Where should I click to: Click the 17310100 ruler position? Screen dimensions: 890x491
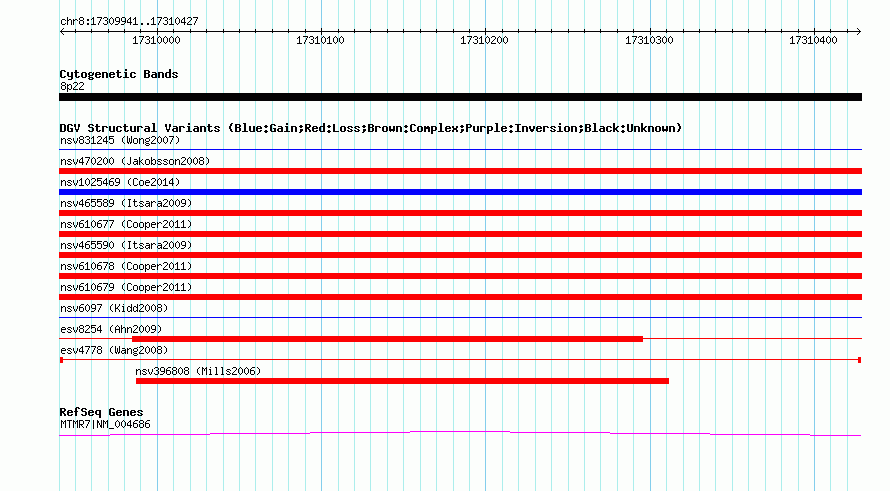pyautogui.click(x=320, y=40)
